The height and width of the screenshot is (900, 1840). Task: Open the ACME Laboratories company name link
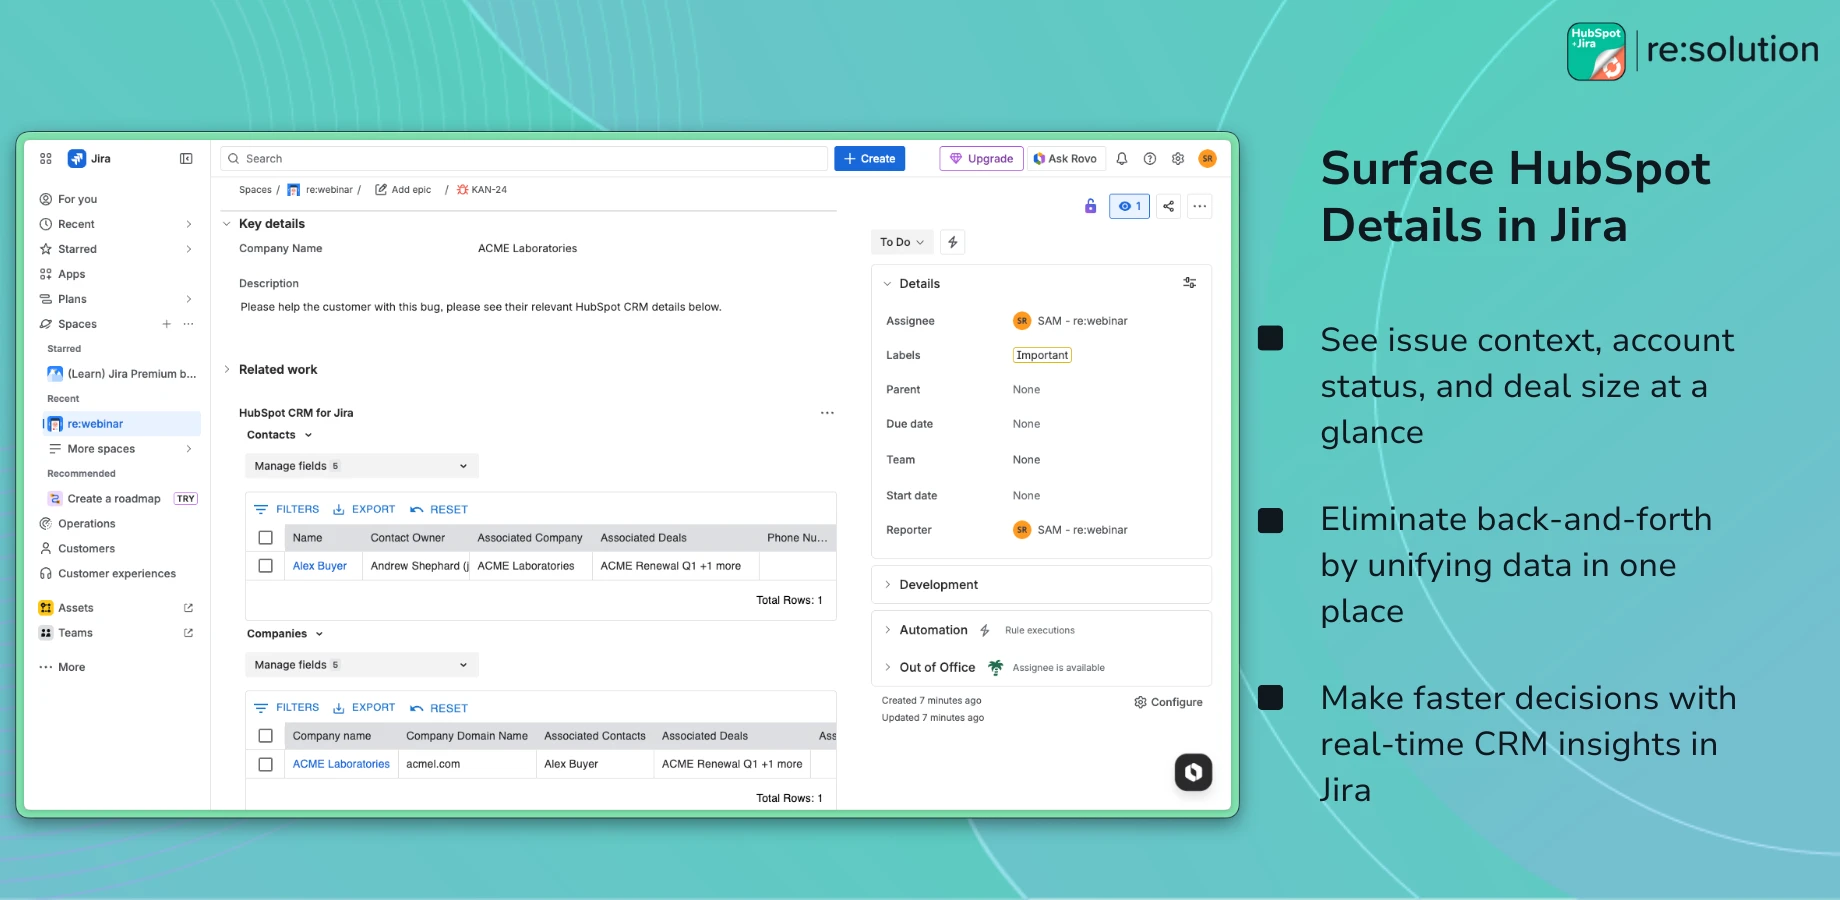341,764
